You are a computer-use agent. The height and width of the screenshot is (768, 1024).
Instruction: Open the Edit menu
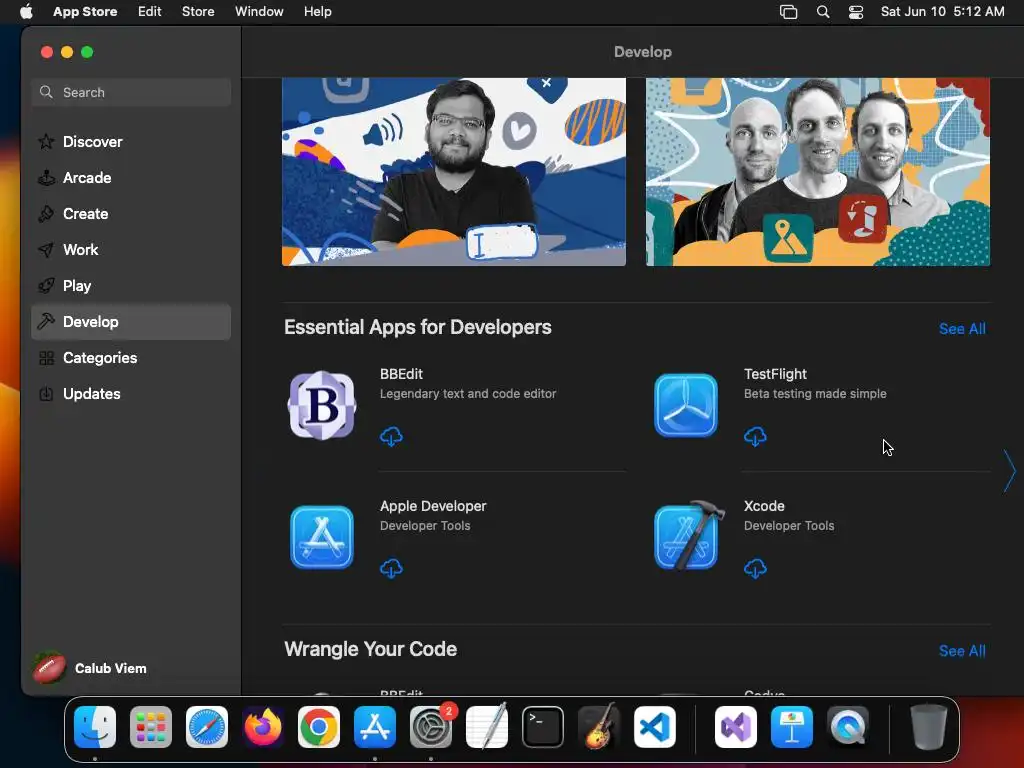[150, 12]
